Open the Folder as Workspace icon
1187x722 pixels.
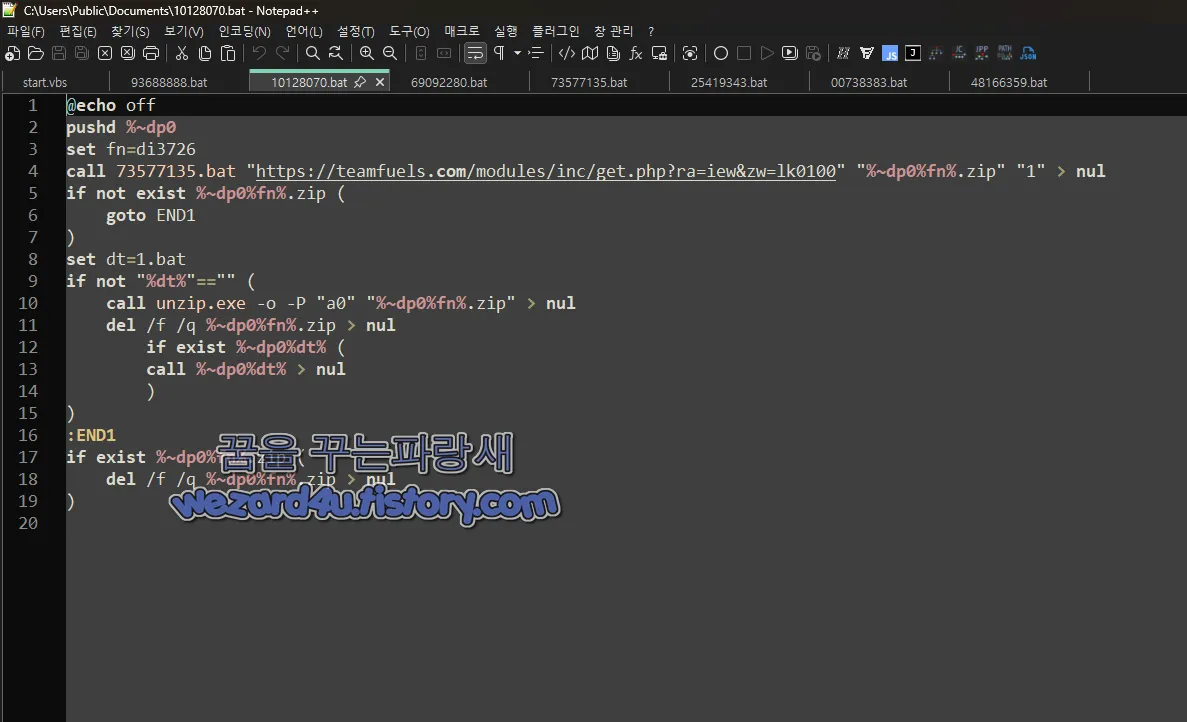pos(659,53)
